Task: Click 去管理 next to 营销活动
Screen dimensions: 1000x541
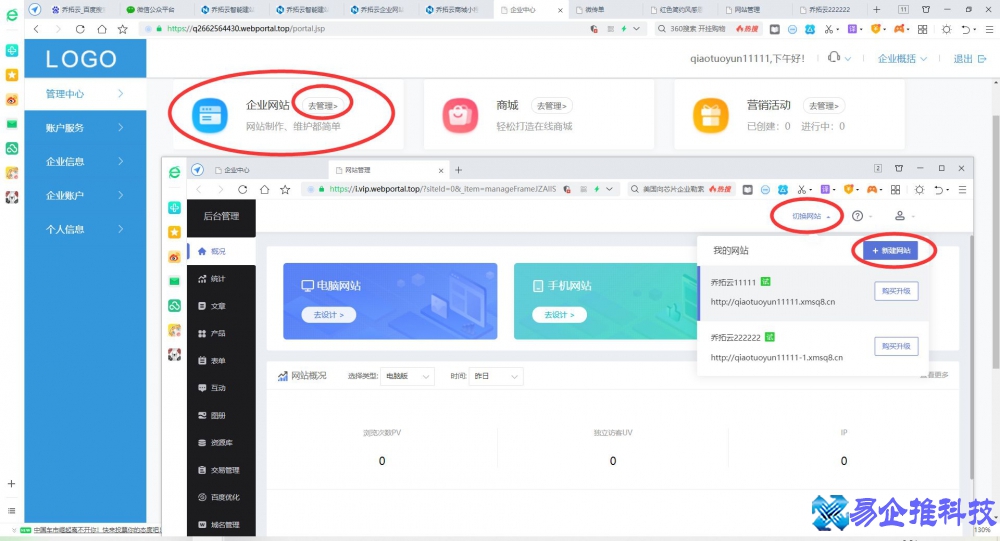Action: 823,106
